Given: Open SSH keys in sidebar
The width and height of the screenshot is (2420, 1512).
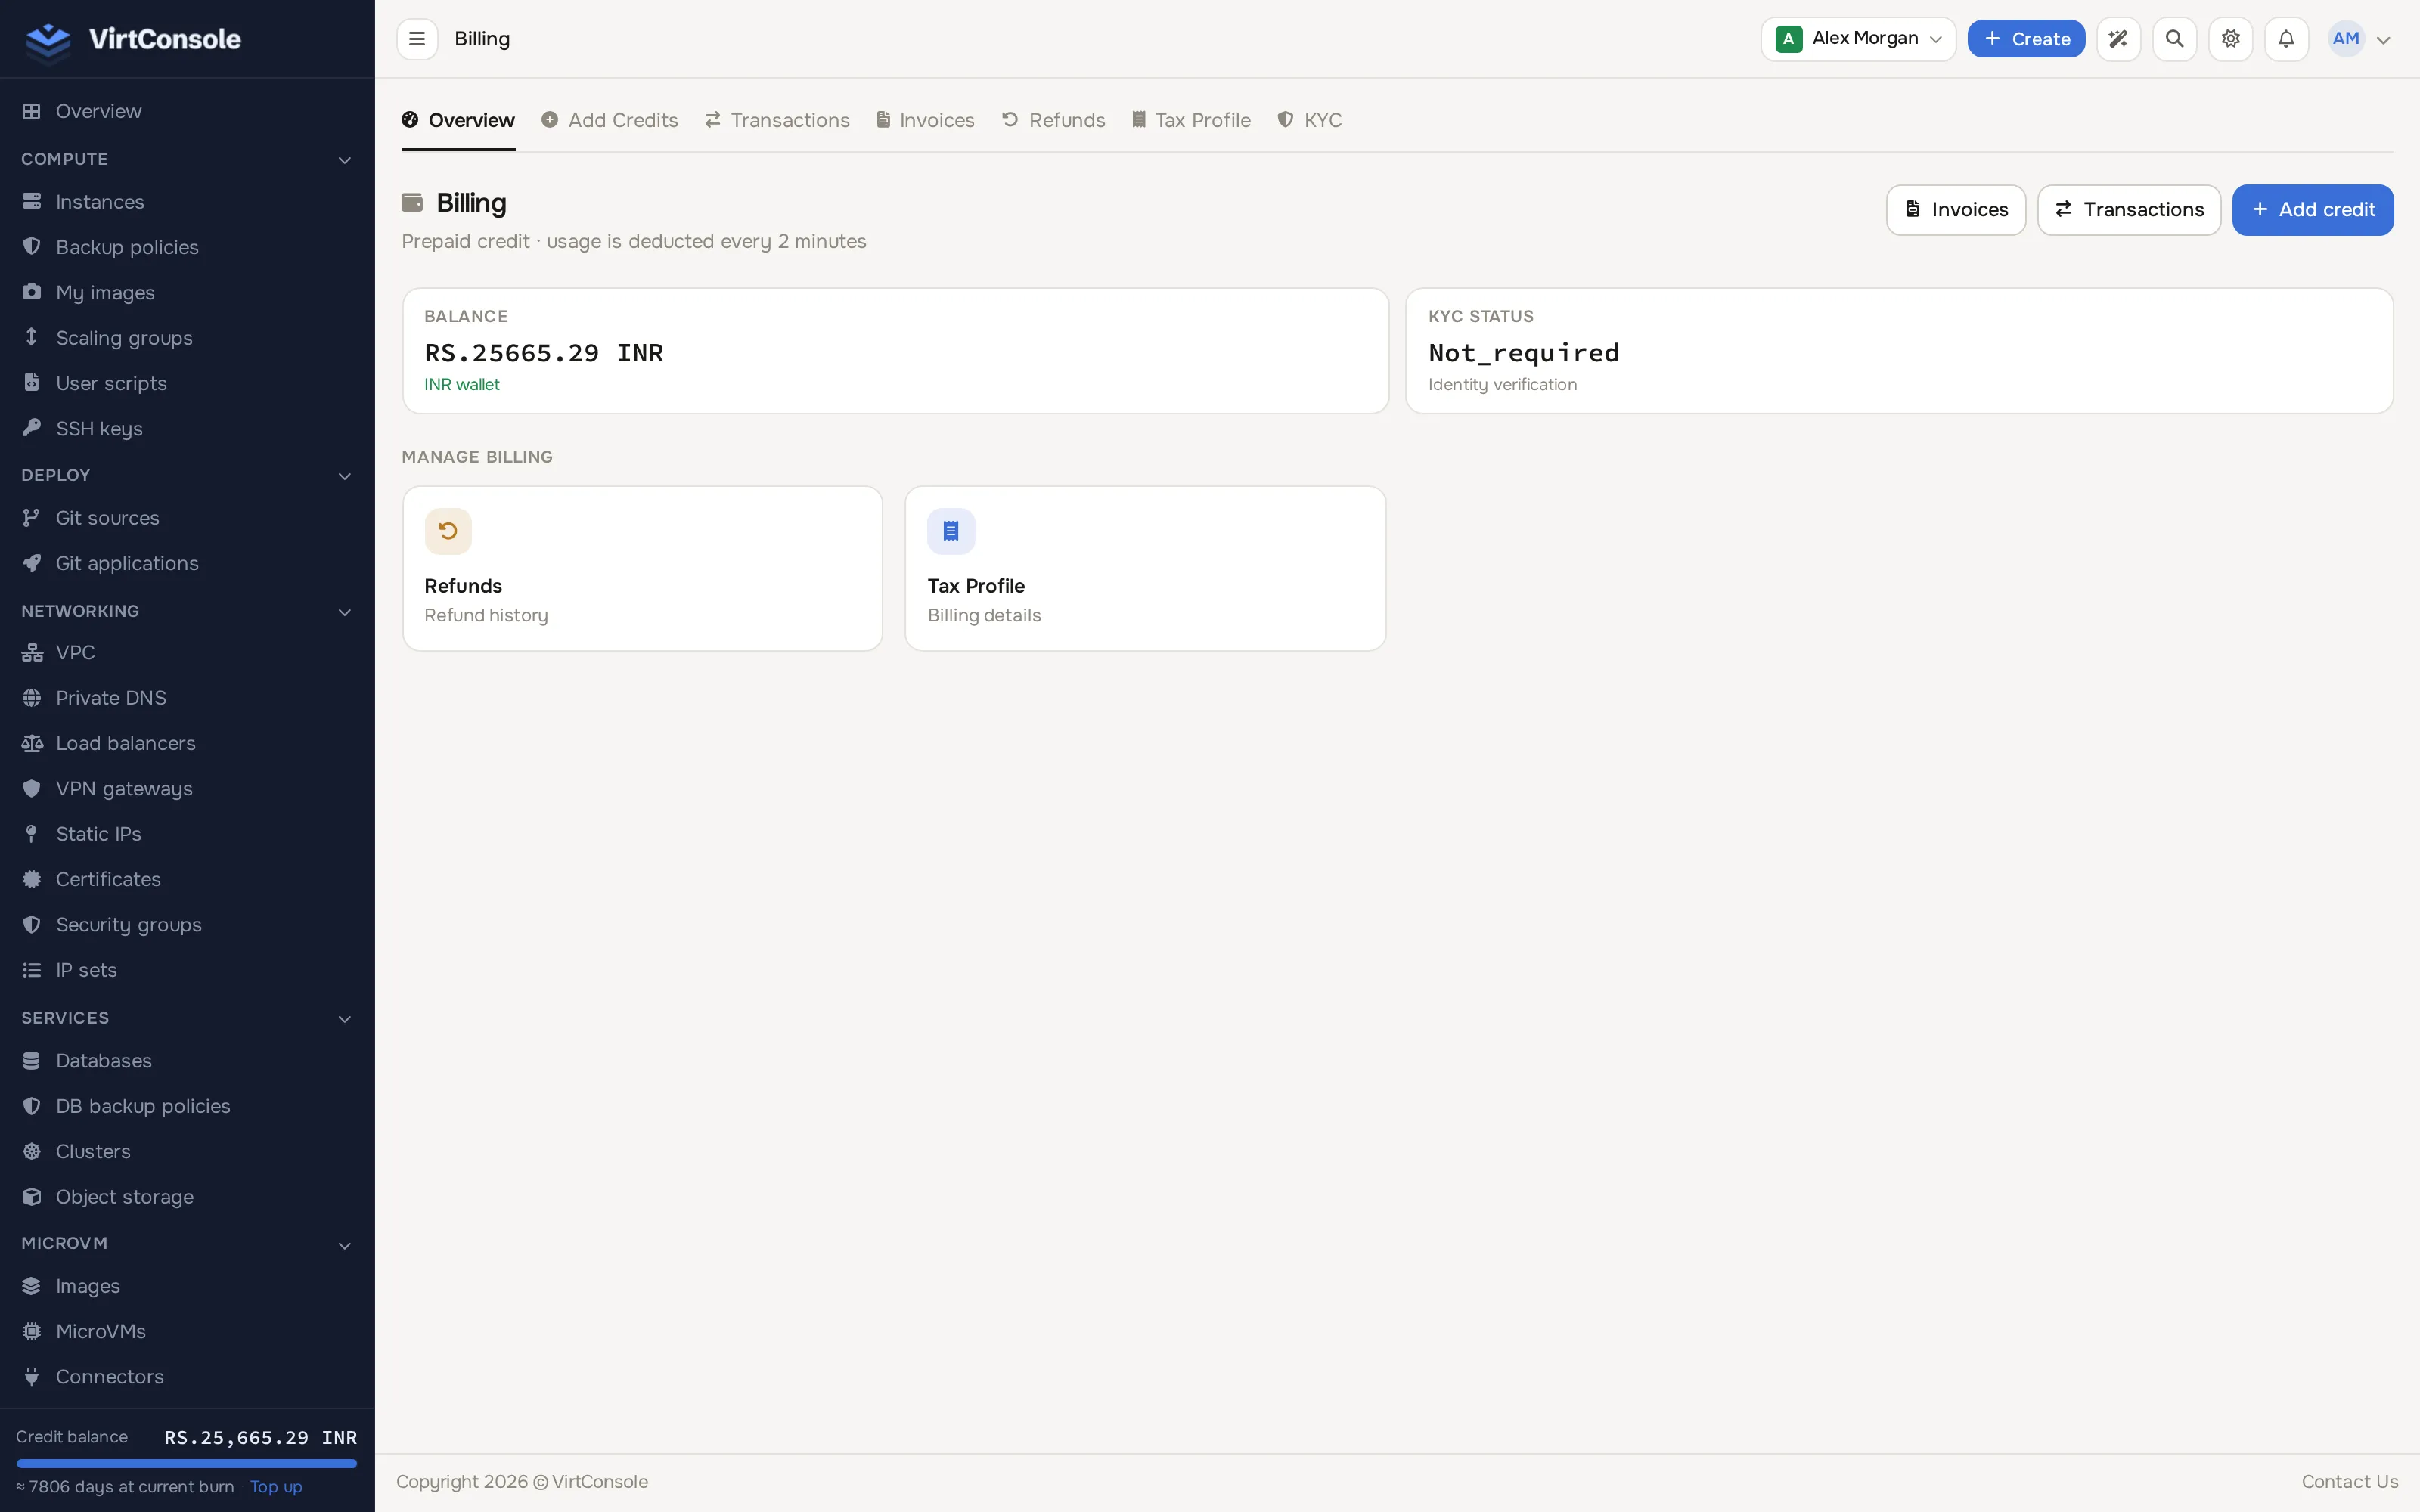Looking at the screenshot, I should [x=187, y=428].
